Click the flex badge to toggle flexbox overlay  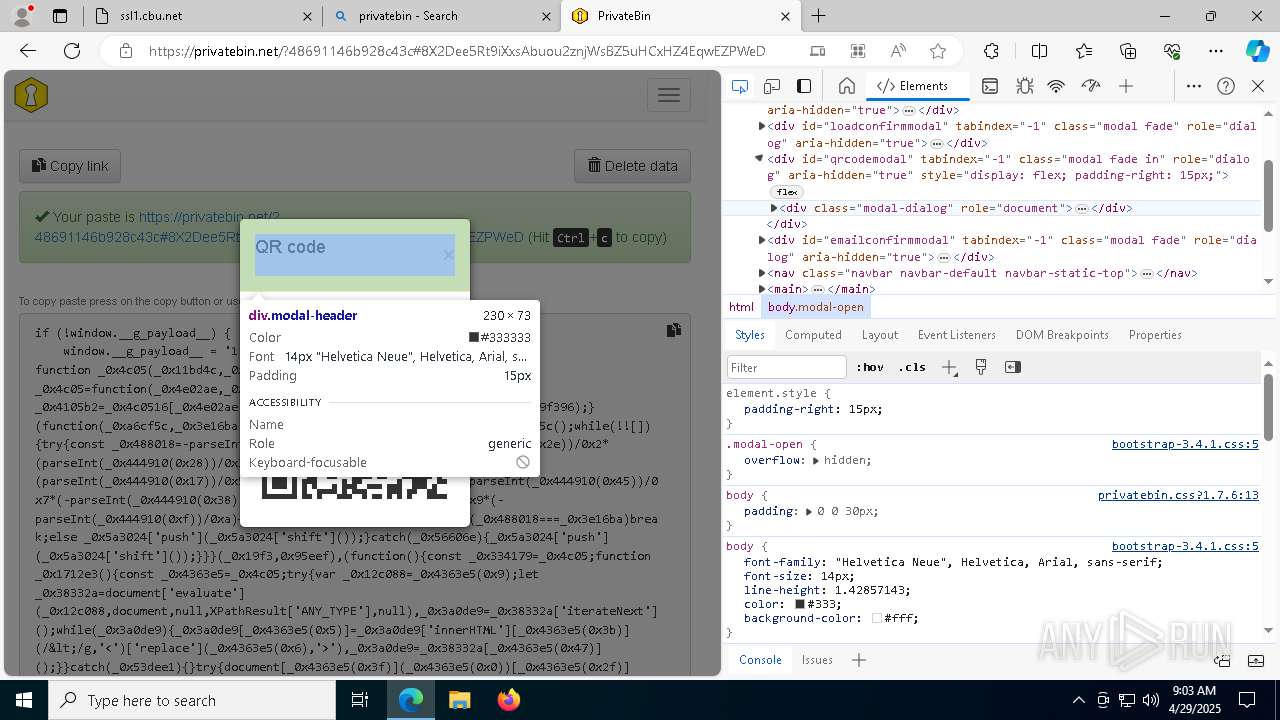pyautogui.click(x=787, y=192)
